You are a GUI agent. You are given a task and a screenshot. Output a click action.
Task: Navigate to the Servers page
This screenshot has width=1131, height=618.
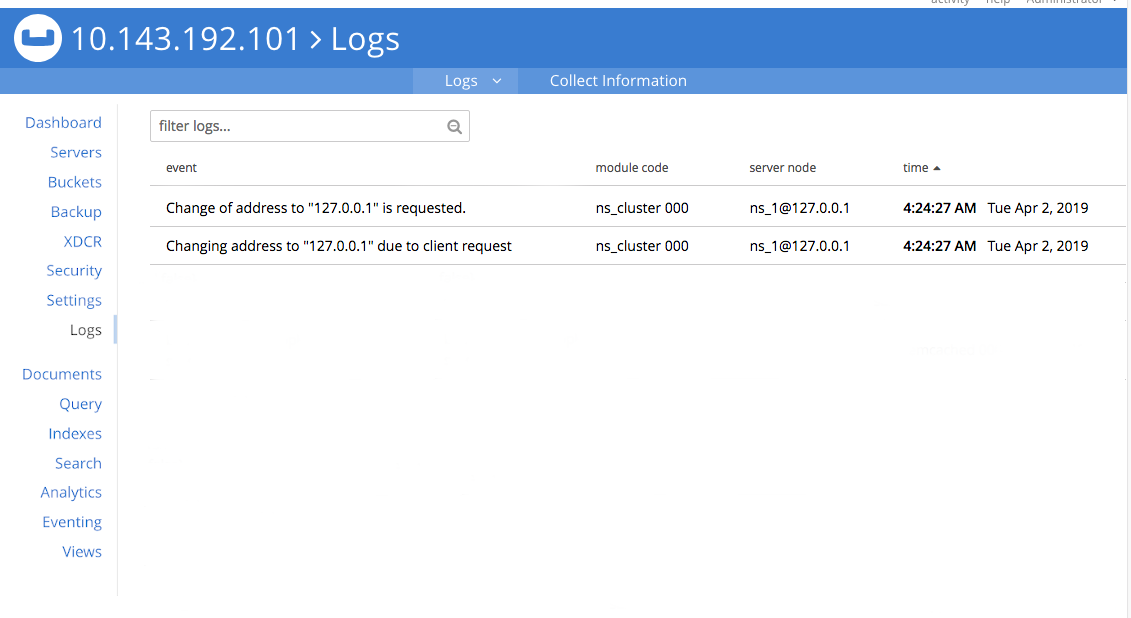pos(76,152)
